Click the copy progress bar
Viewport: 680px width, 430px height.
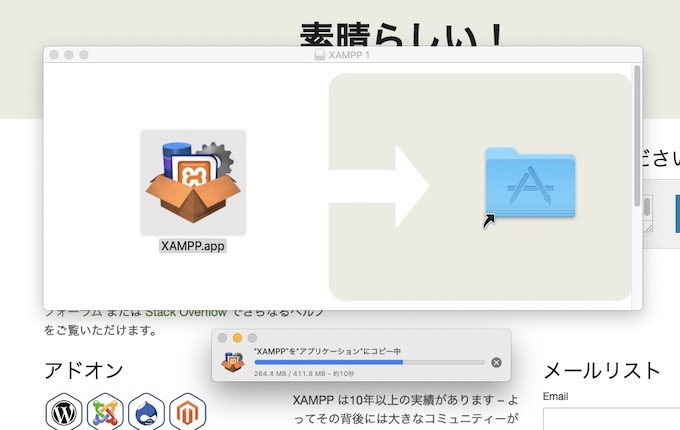click(x=369, y=362)
